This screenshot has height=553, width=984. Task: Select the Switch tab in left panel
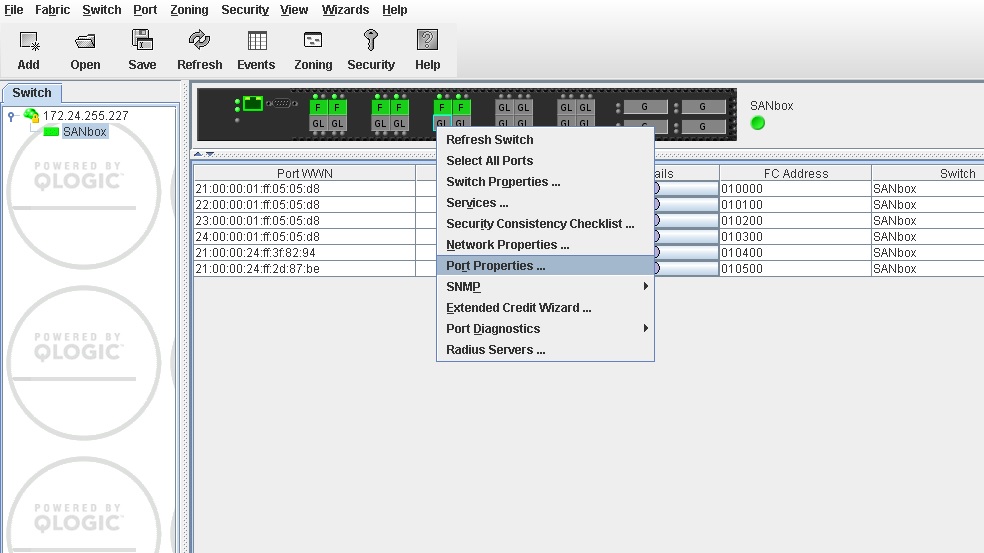click(x=32, y=93)
